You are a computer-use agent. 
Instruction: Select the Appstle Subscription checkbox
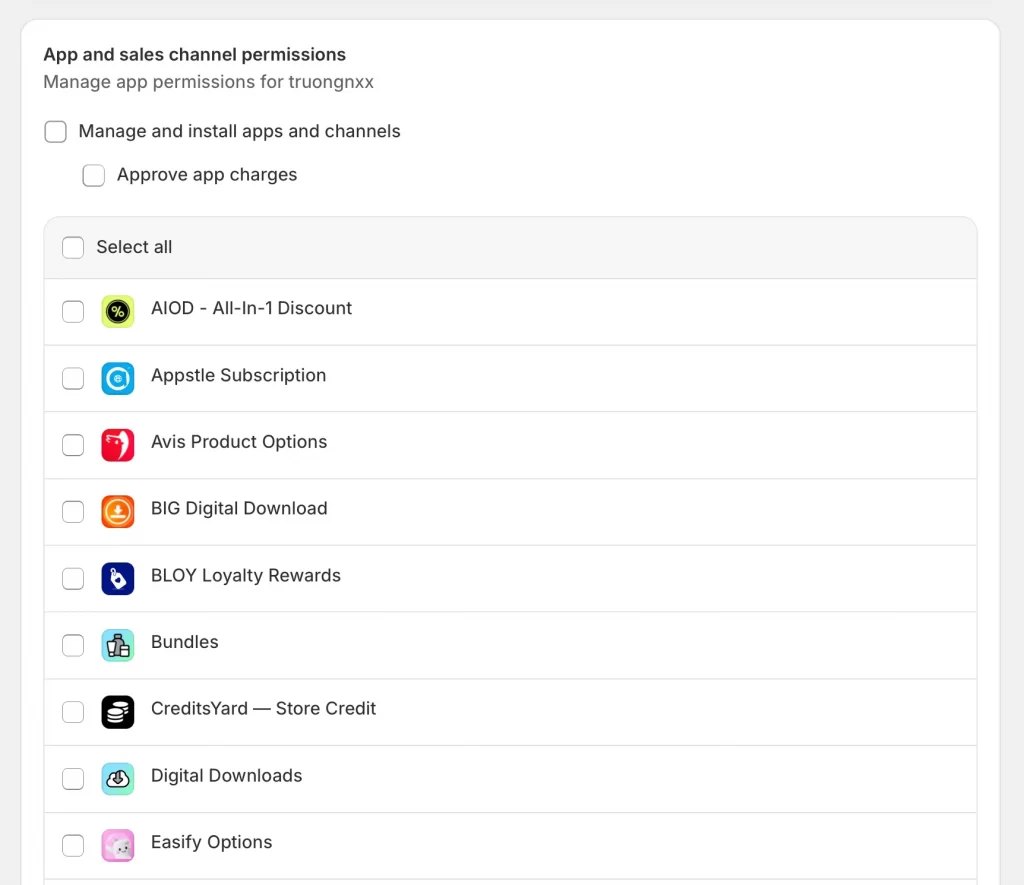(72, 378)
